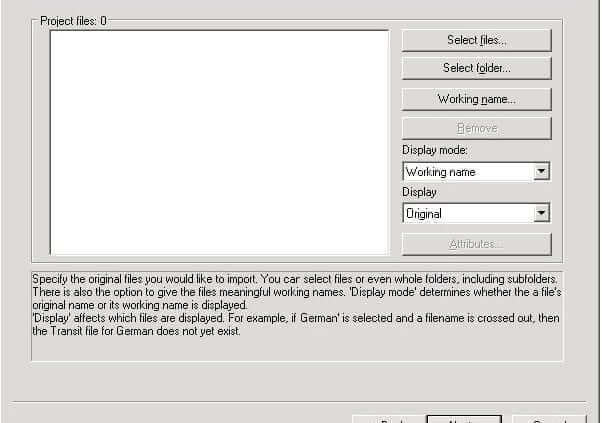Select the Original combo box field
Viewport: 602px width, 423px height.
(x=476, y=213)
